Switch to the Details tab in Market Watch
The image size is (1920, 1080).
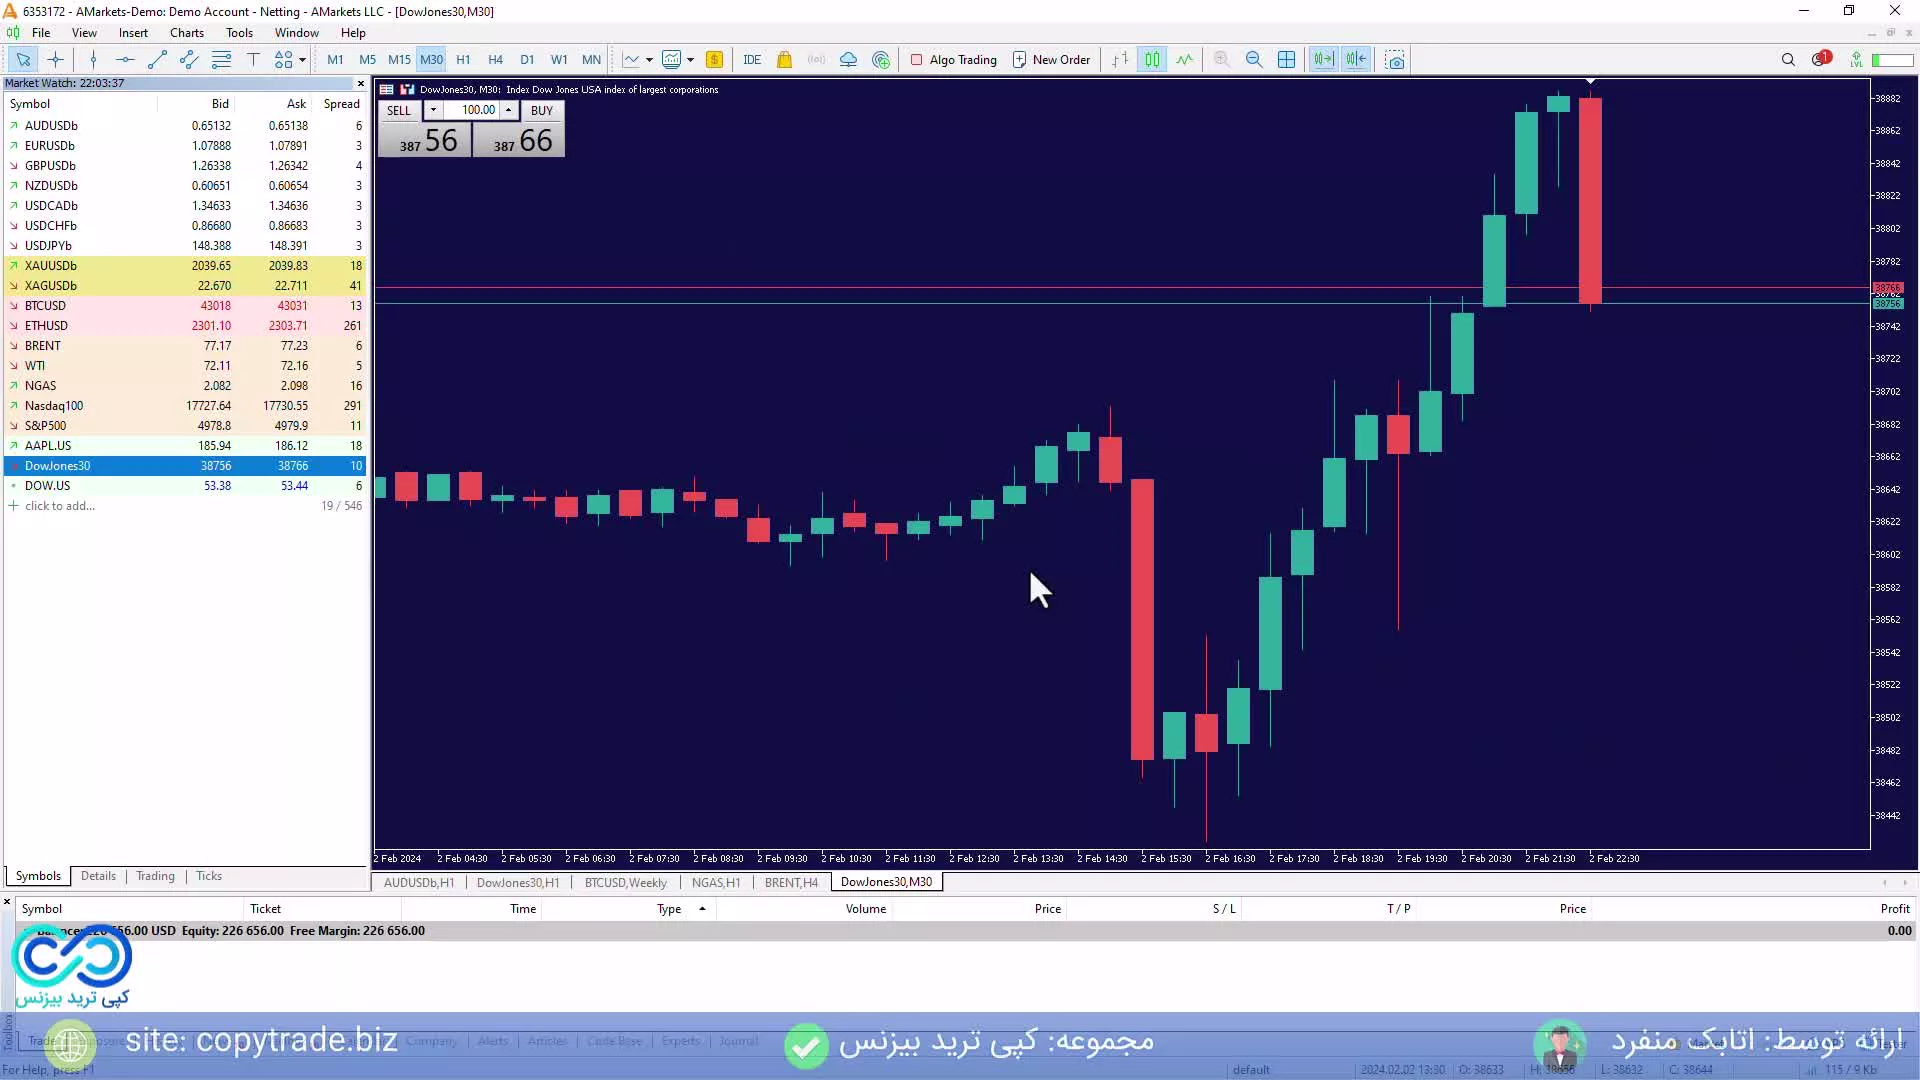(98, 876)
